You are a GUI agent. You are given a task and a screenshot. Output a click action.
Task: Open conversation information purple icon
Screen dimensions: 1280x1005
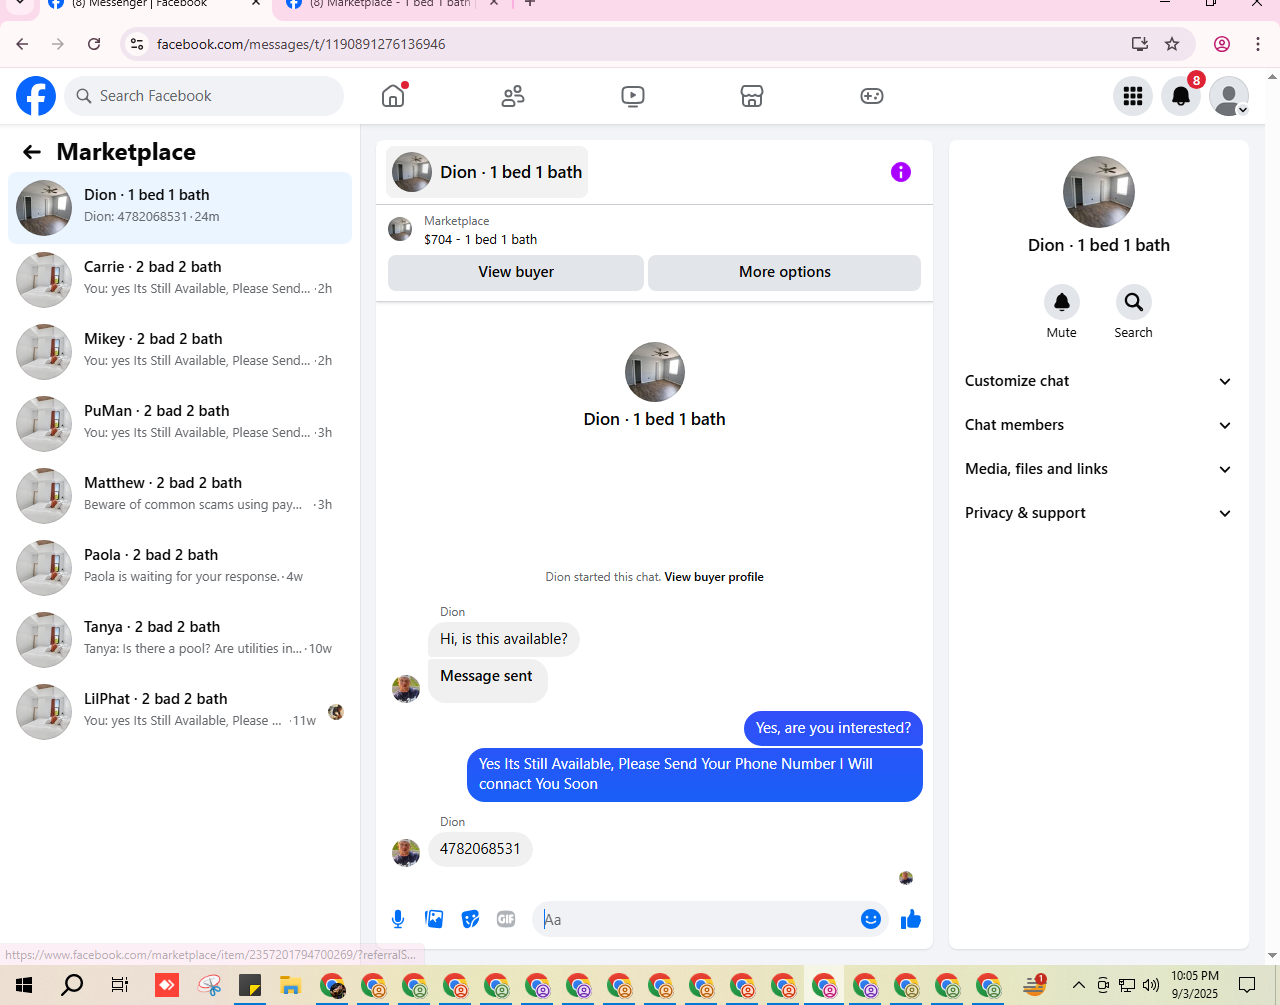[x=901, y=172]
